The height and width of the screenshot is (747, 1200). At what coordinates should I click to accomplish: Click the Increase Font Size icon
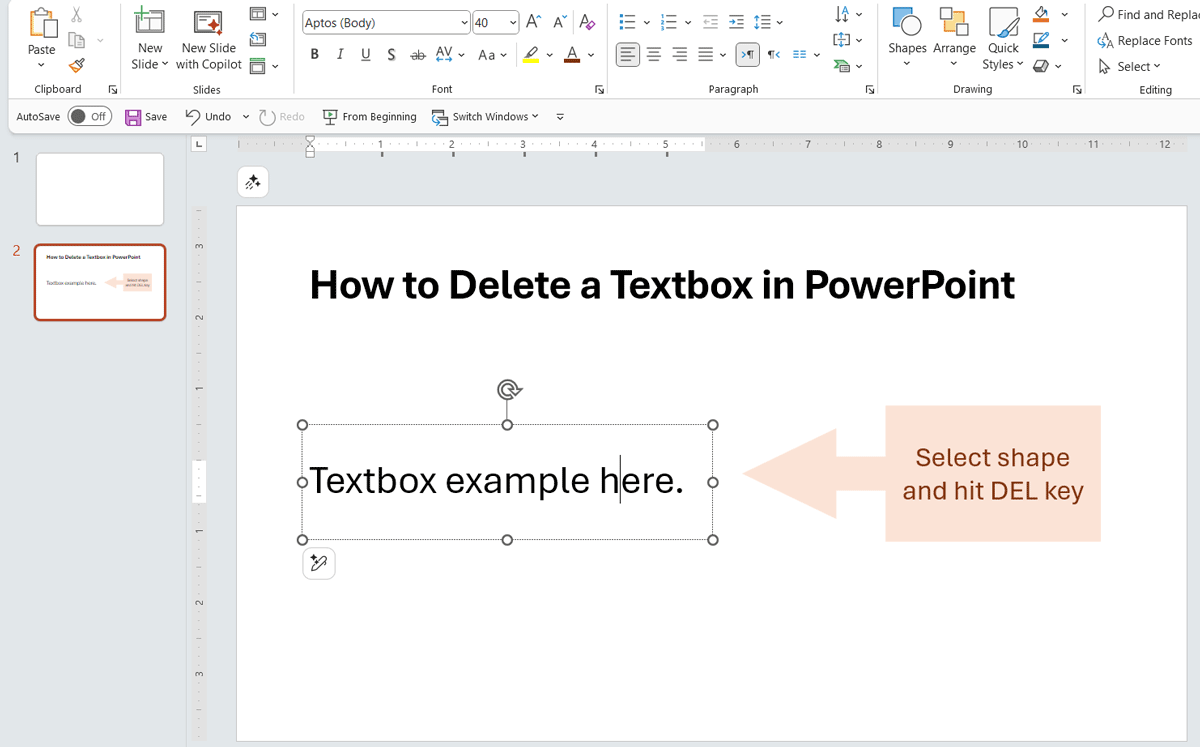pos(534,22)
